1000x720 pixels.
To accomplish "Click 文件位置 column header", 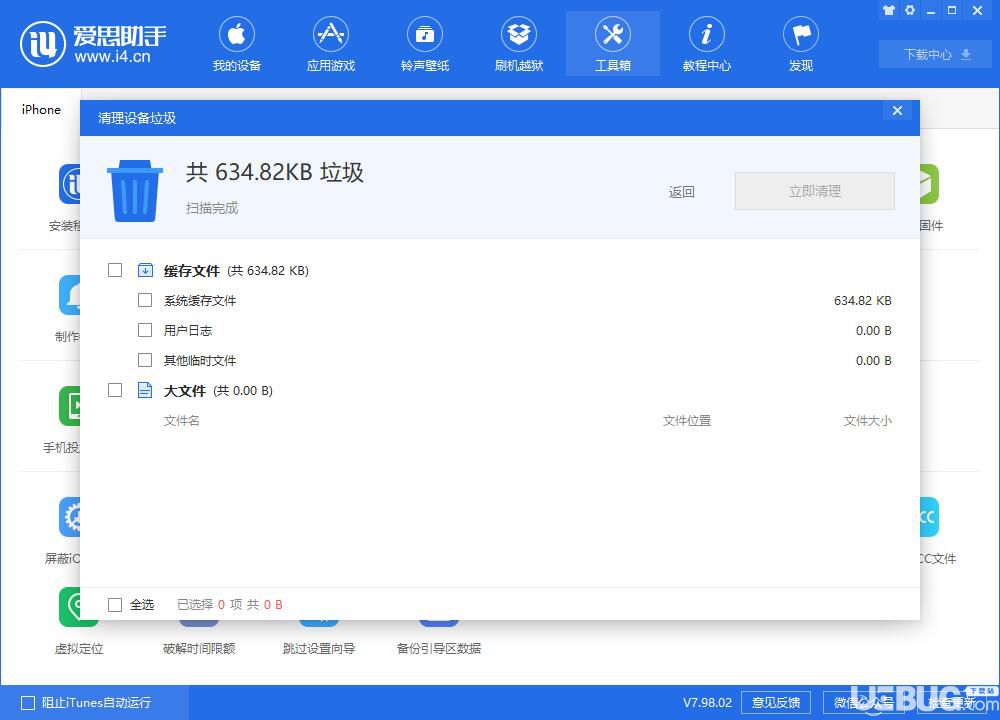I will [x=686, y=420].
